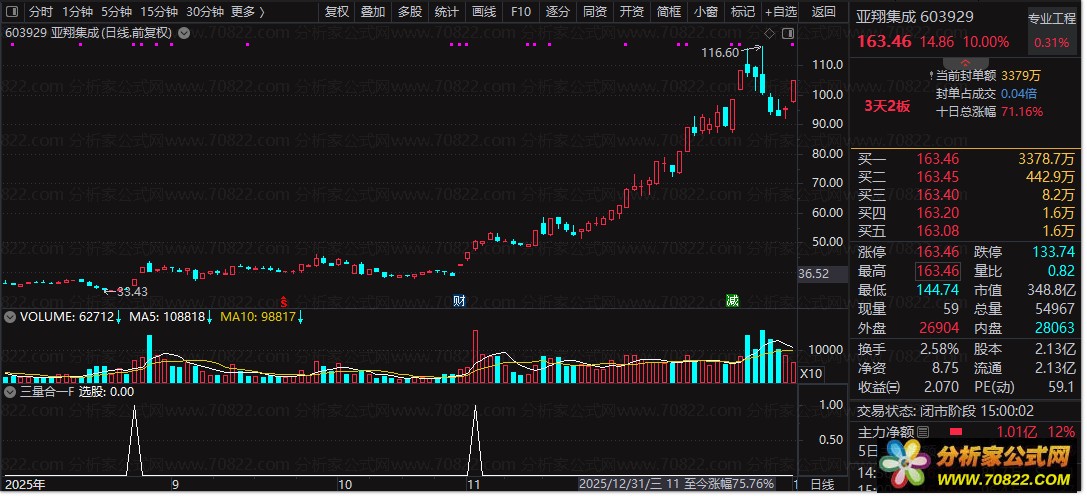The image size is (1087, 496).
Task: Click the 涨停 value 163.46
Action: [938, 252]
